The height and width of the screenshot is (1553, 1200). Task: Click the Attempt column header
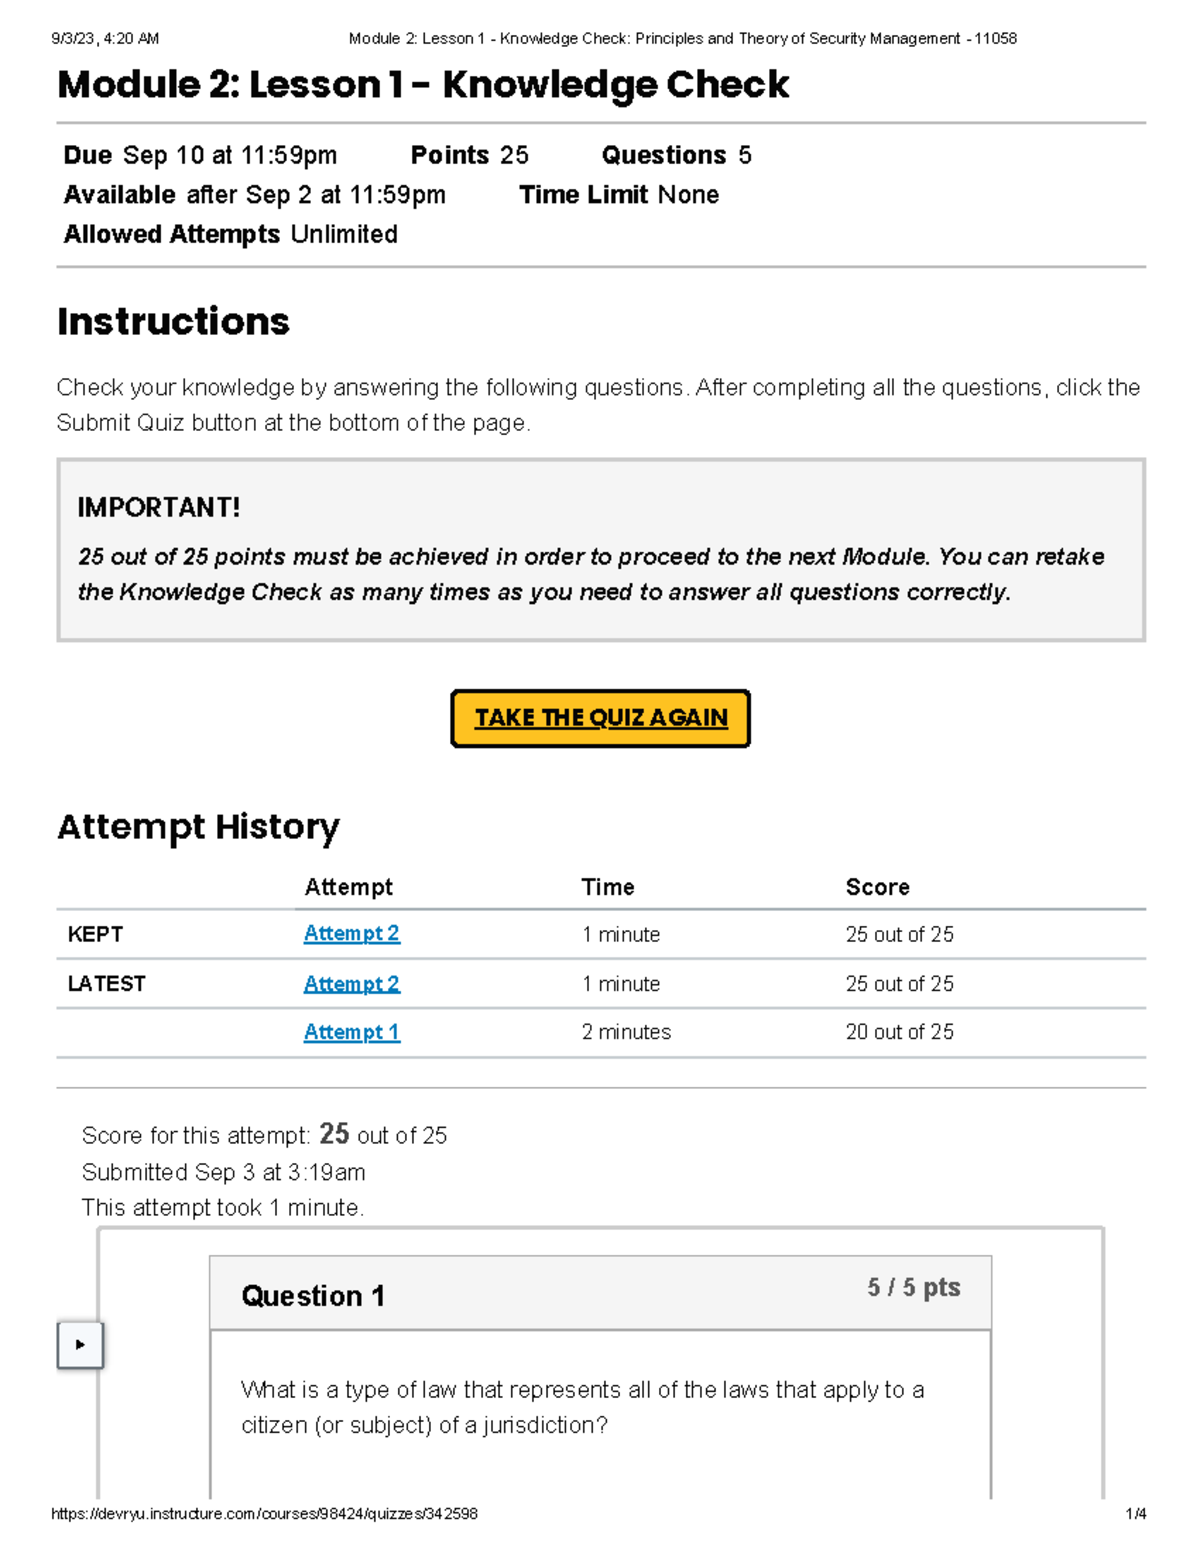tap(350, 887)
